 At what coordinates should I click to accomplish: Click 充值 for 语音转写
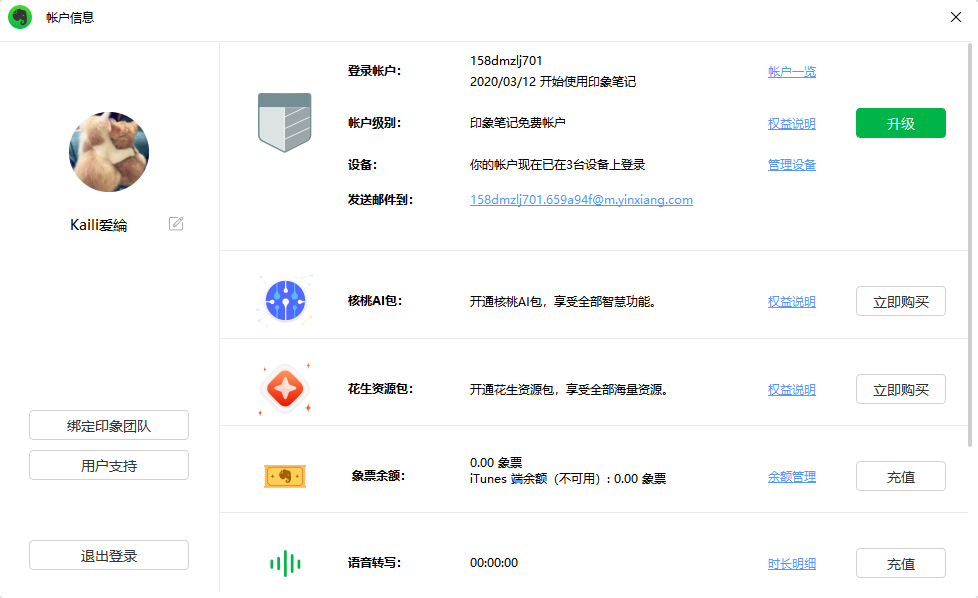(901, 563)
